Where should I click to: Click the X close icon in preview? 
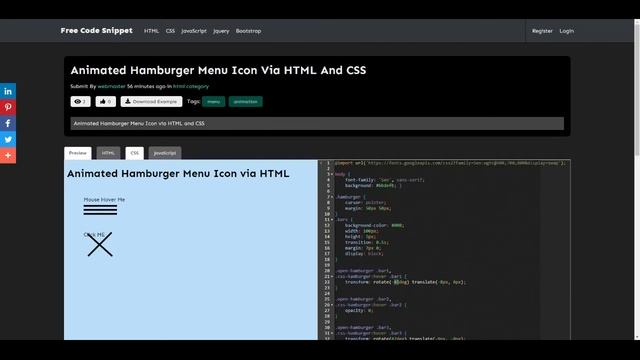click(x=100, y=244)
